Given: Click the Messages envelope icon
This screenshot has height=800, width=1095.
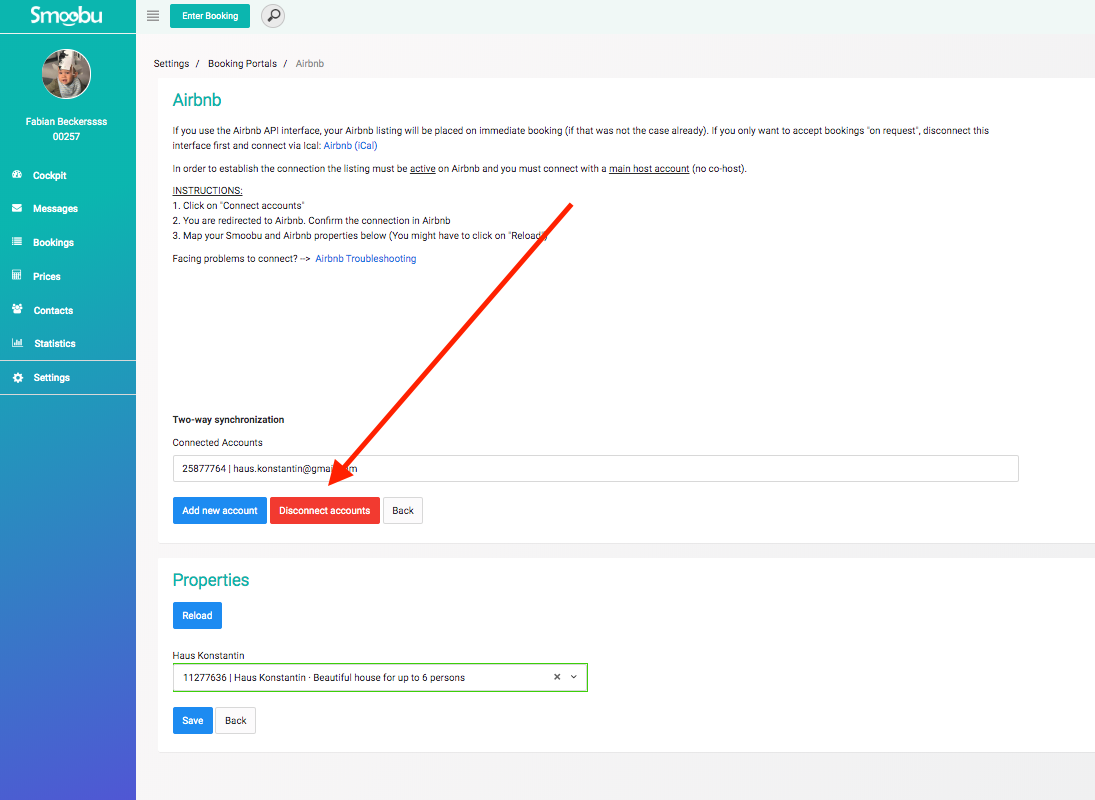Looking at the screenshot, I should (17, 208).
